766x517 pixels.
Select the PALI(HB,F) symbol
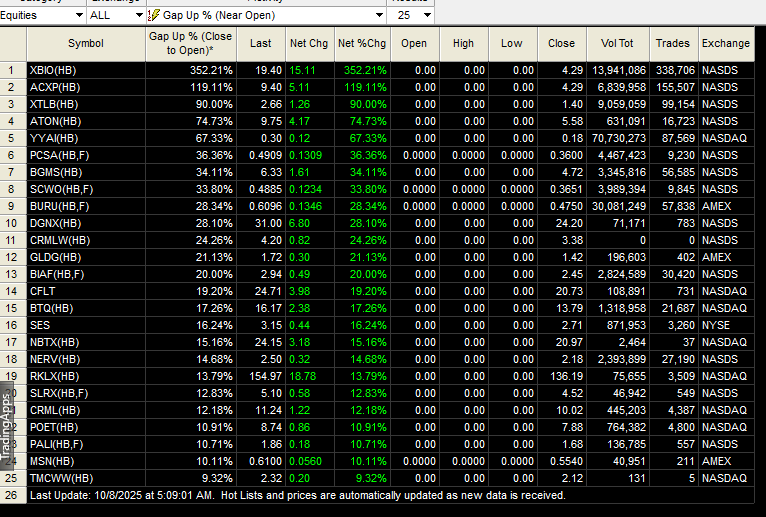[56, 444]
